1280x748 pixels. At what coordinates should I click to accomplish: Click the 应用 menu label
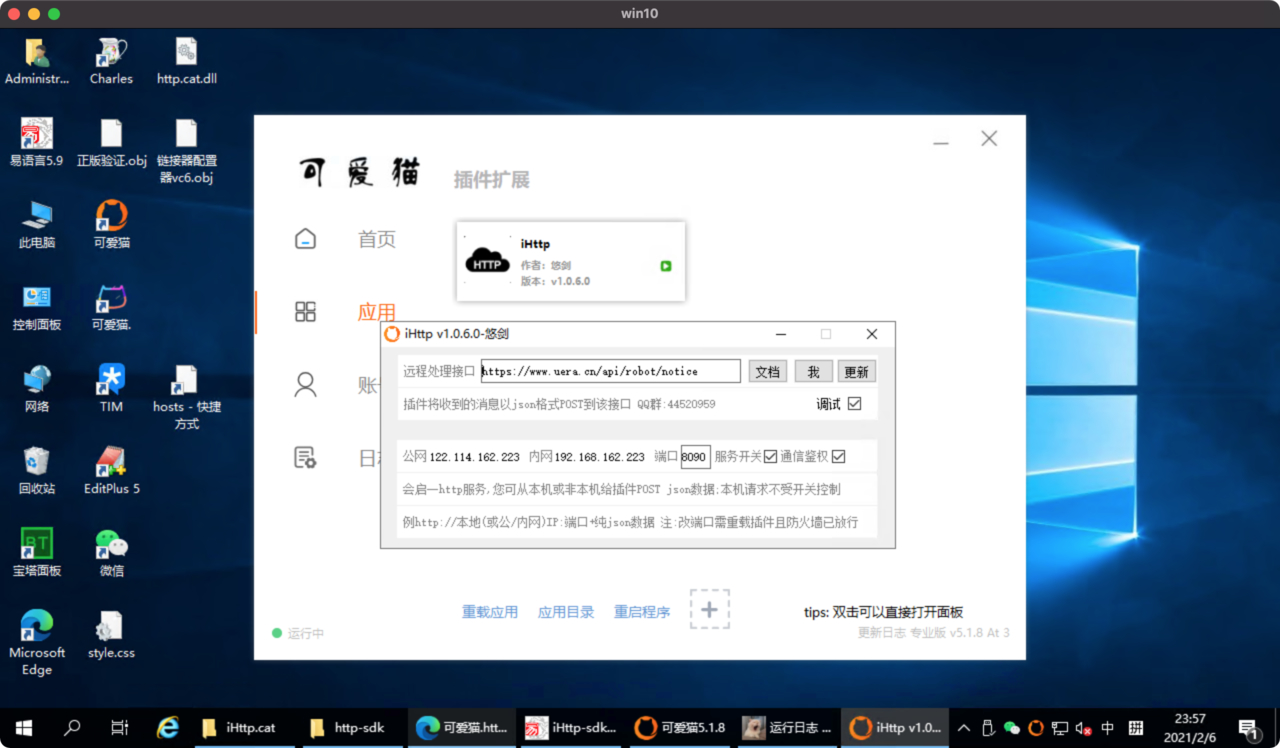(377, 312)
